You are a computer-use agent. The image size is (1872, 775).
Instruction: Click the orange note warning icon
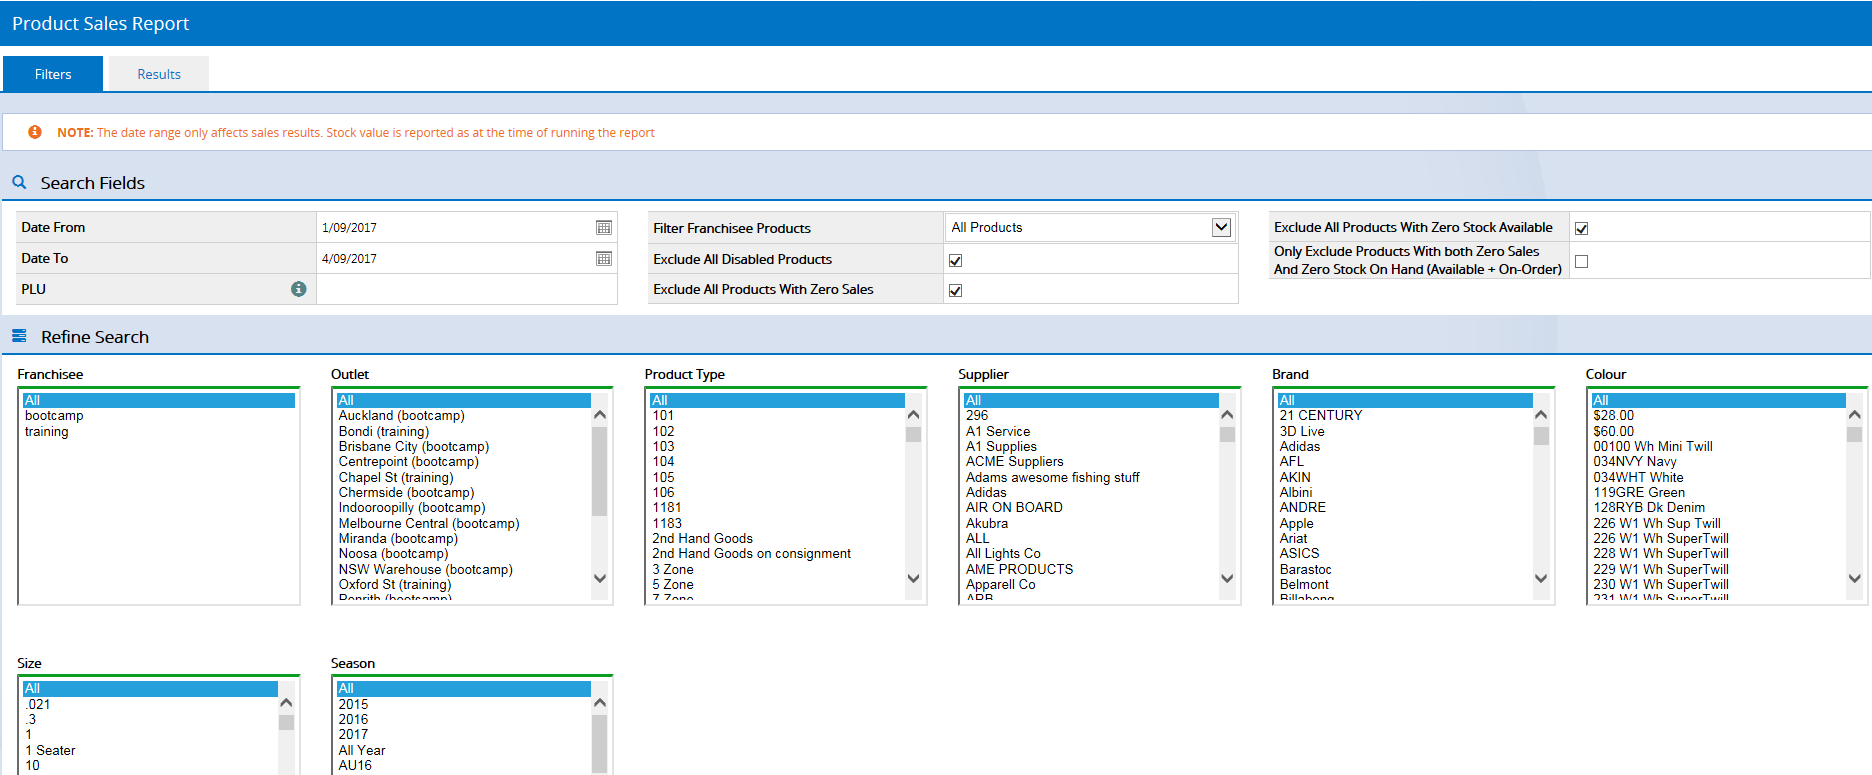35,132
